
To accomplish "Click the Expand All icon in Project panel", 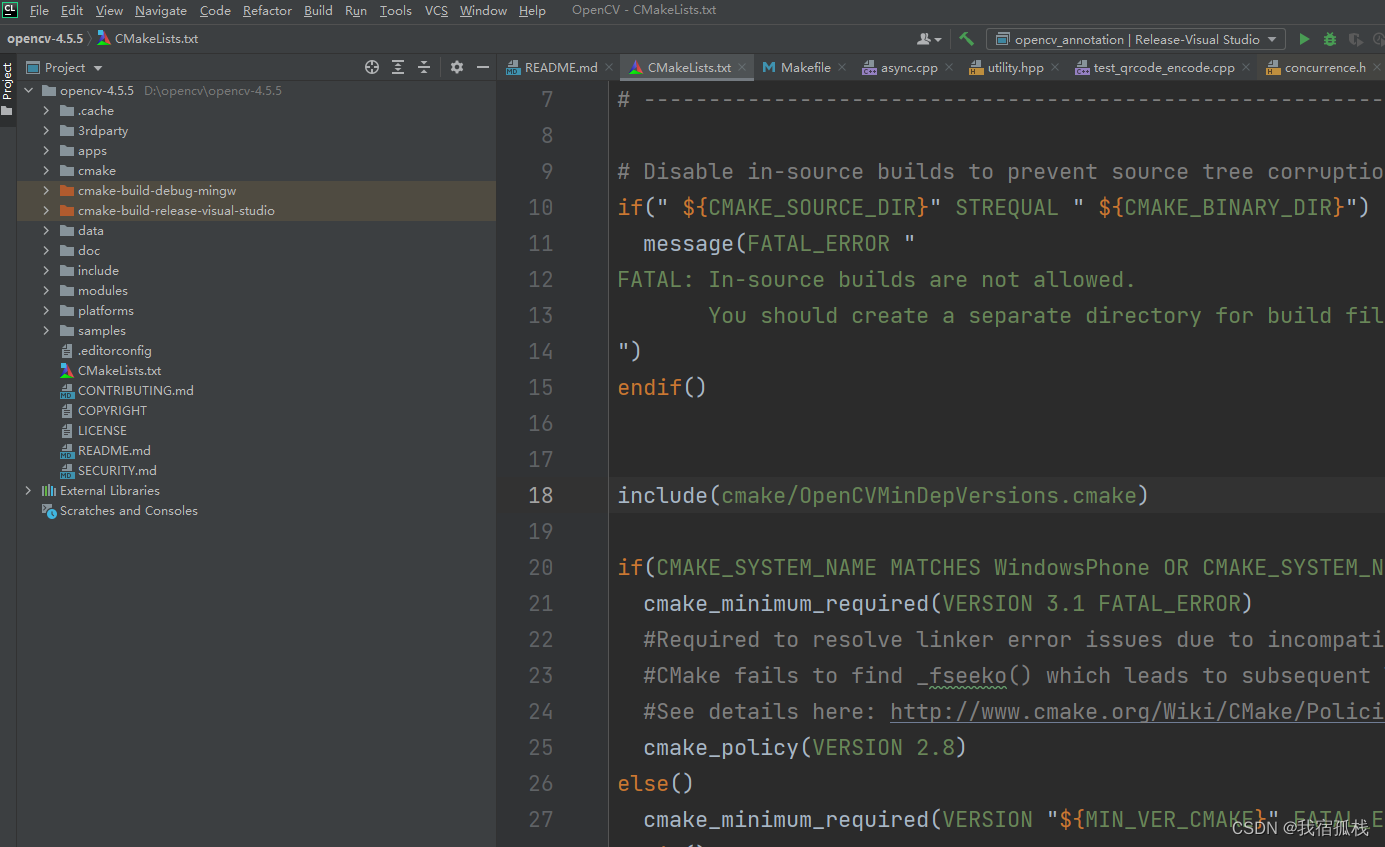I will coord(398,67).
